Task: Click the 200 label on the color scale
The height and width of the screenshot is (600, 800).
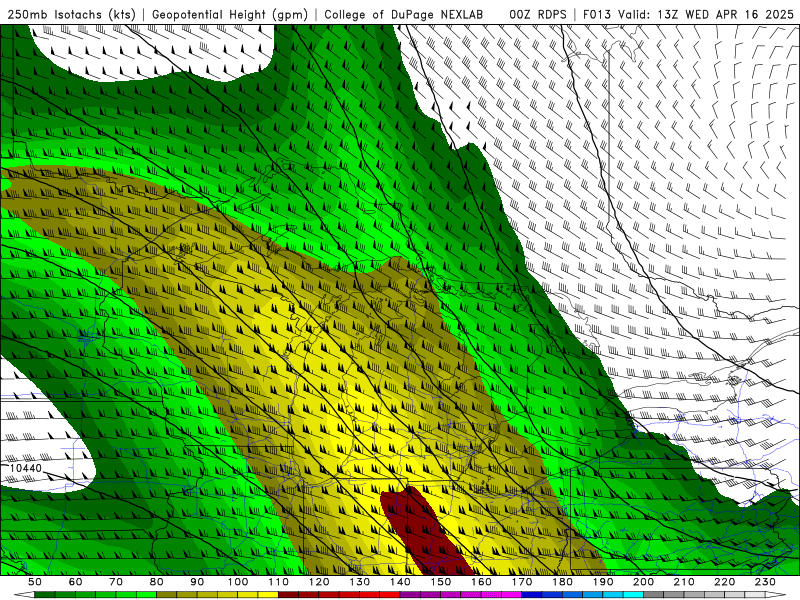Action: (644, 582)
